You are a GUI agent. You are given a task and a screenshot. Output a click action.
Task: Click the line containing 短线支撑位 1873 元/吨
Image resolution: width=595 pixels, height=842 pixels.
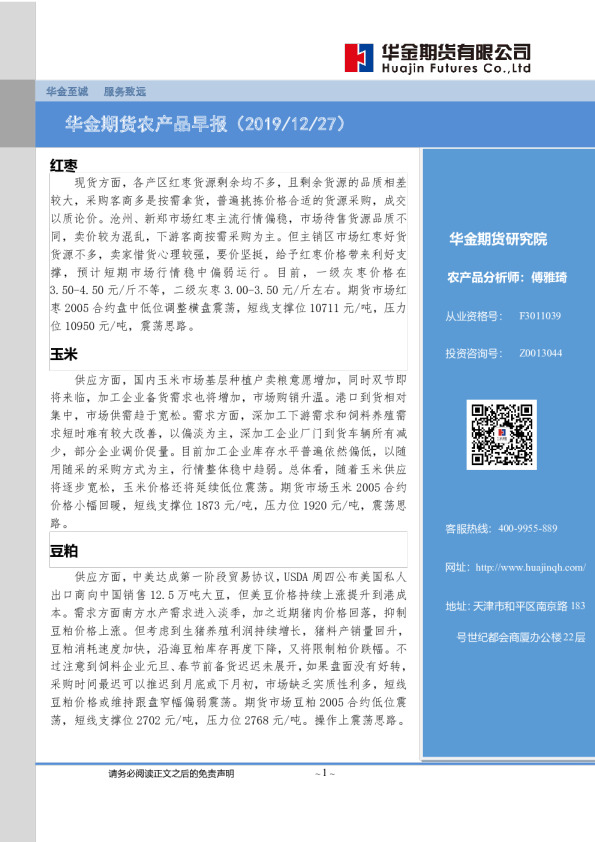(x=228, y=505)
